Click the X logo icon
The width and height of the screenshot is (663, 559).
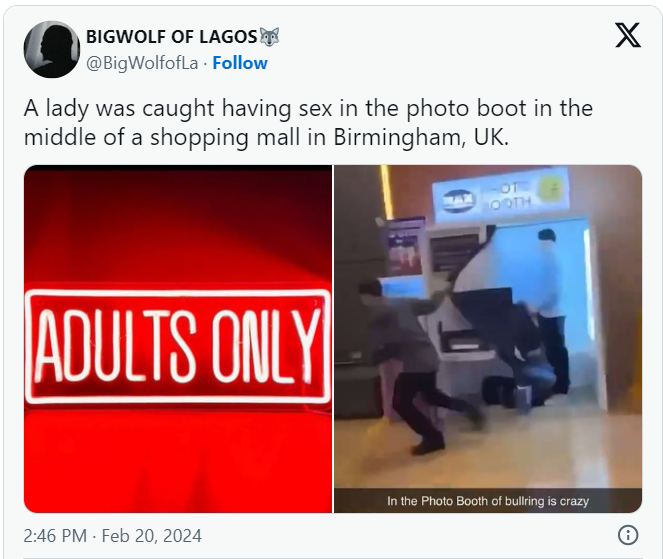pos(627,36)
